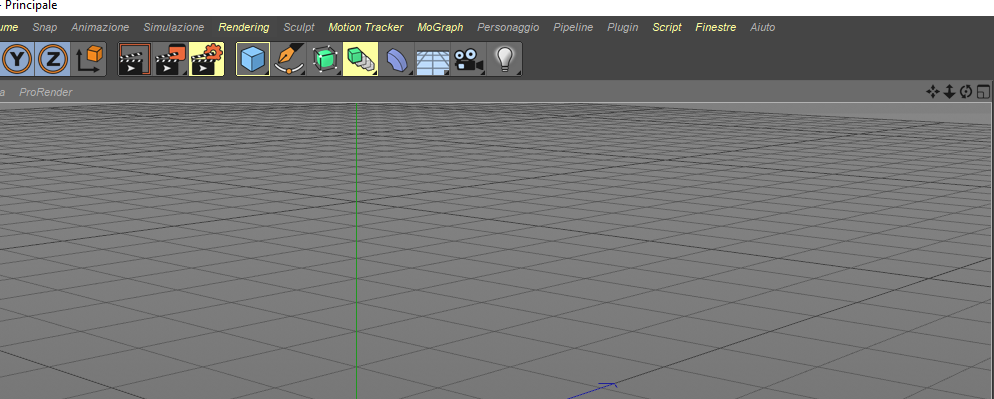The image size is (994, 399).
Task: Open the Bend deformer icon
Action: click(397, 59)
